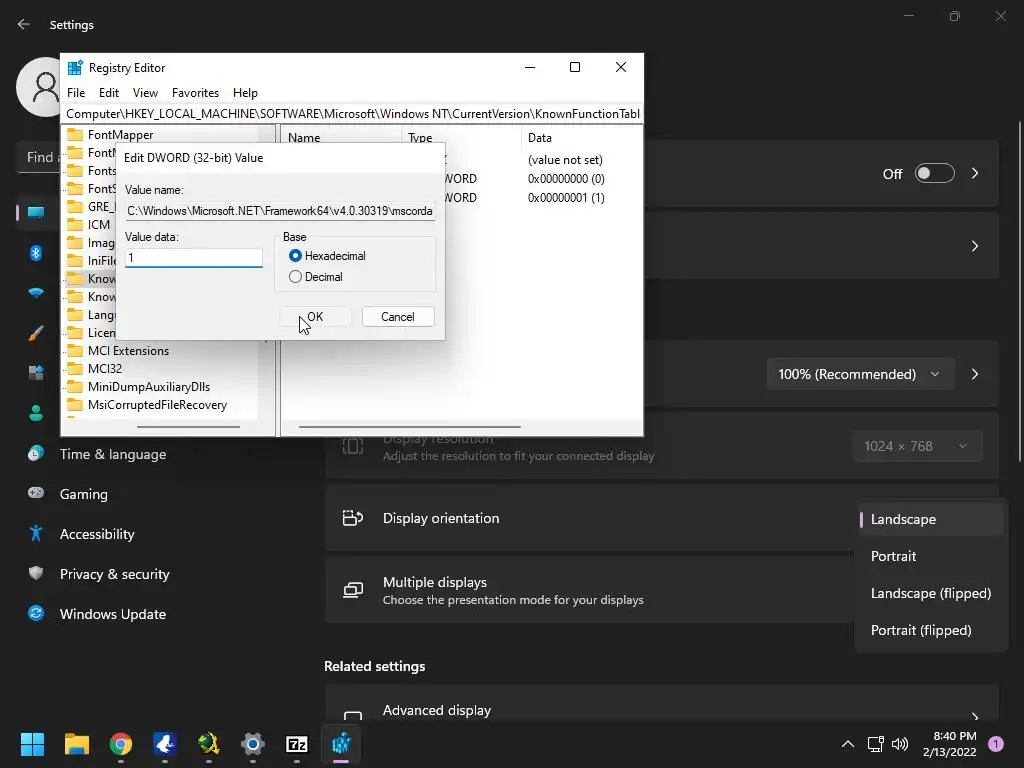Click Registry Editor icon on taskbar
This screenshot has height=768, width=1024.
341,744
